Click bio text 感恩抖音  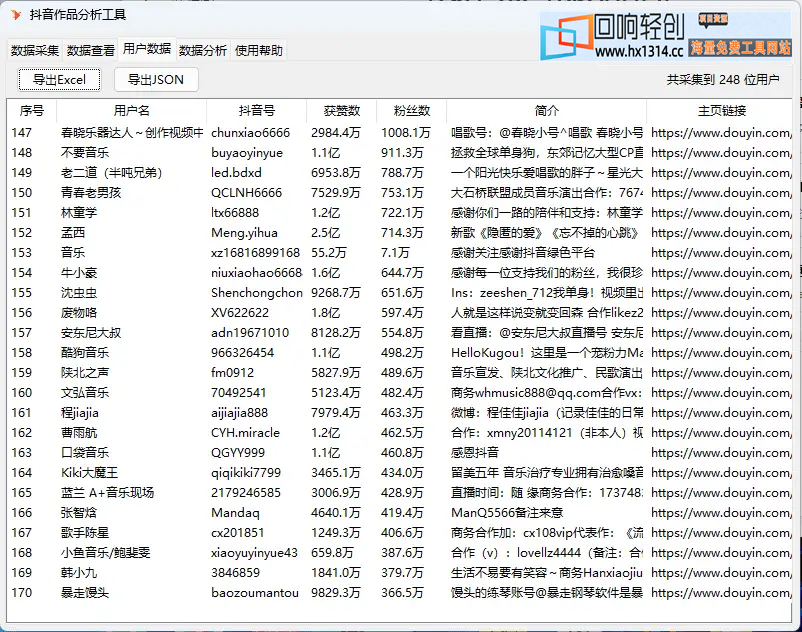[475, 453]
